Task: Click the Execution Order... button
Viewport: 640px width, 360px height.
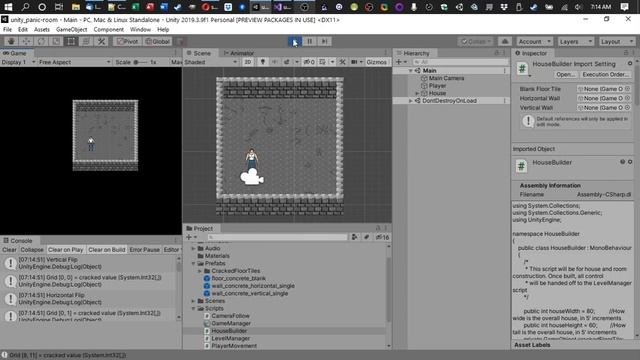Action: pyautogui.click(x=605, y=75)
